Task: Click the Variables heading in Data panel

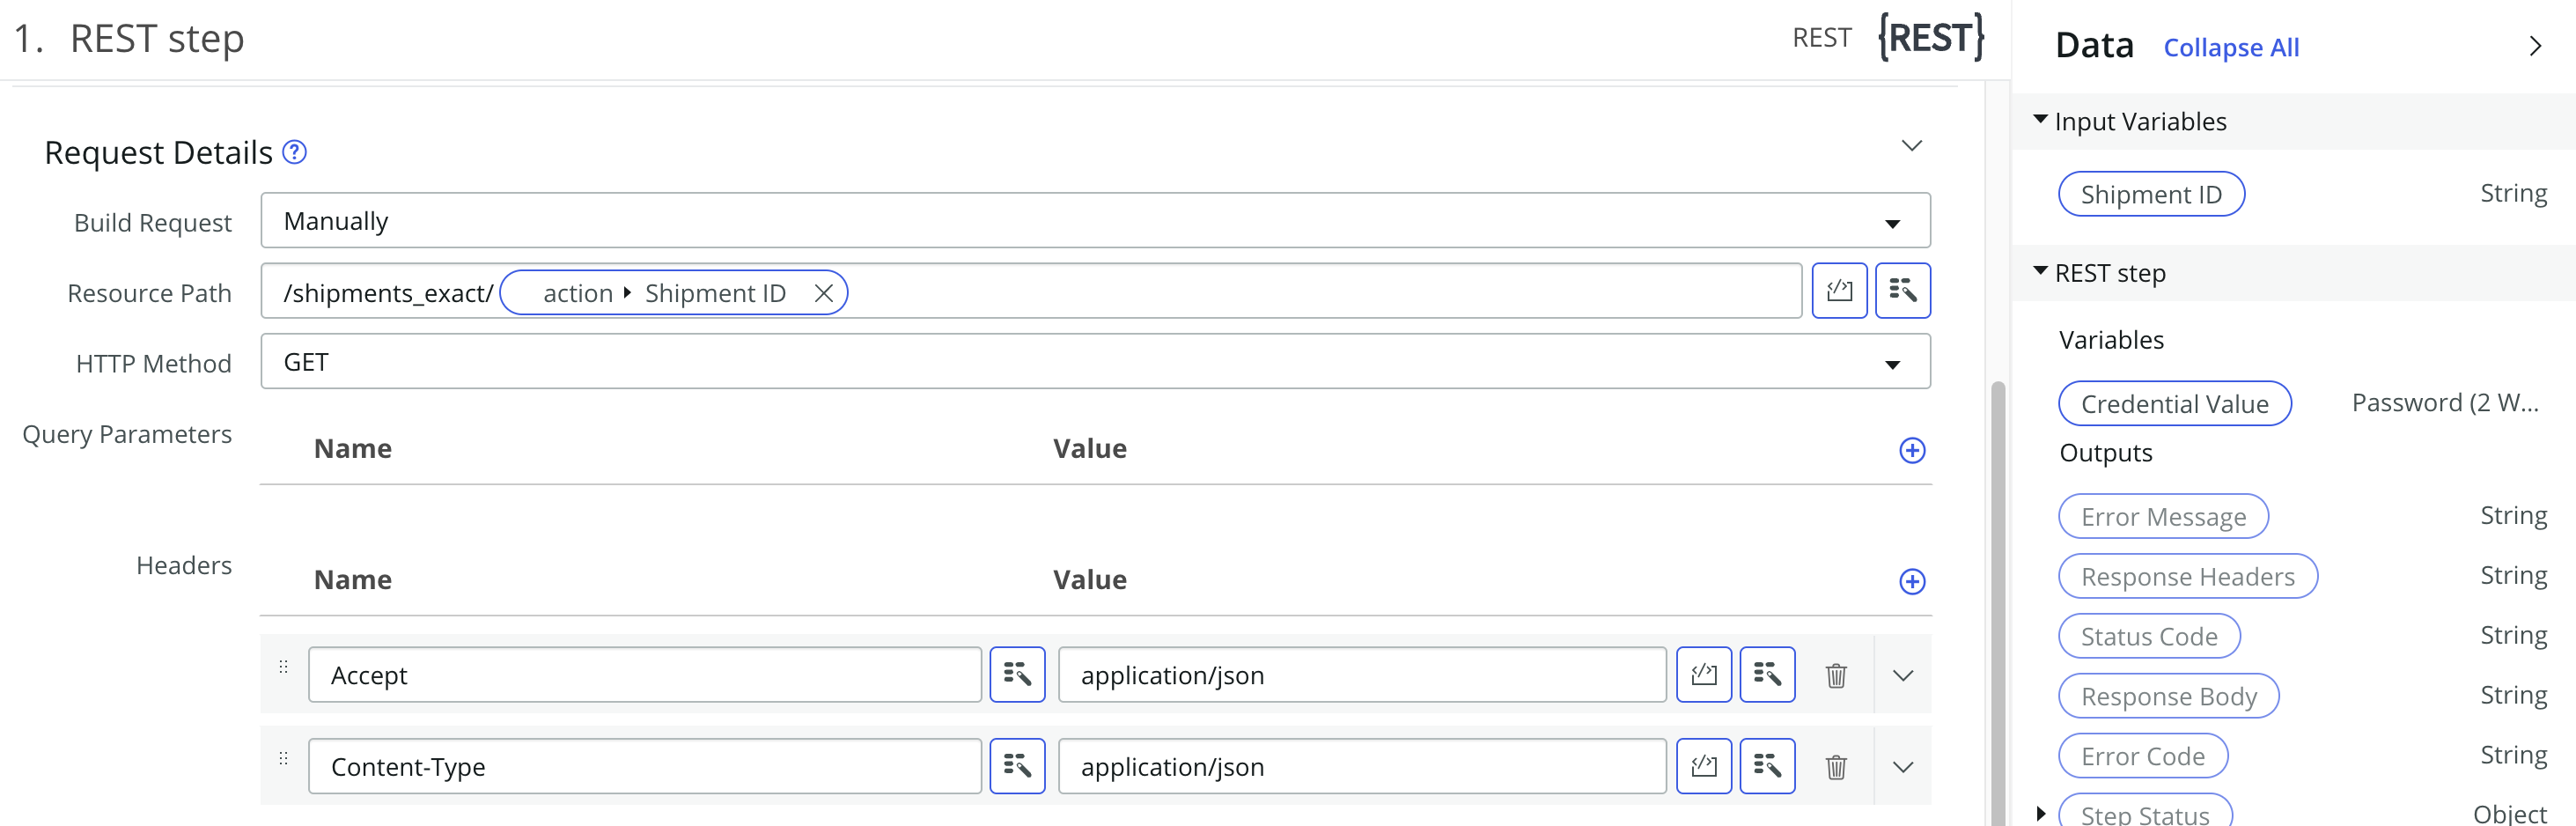Action: coord(2111,340)
